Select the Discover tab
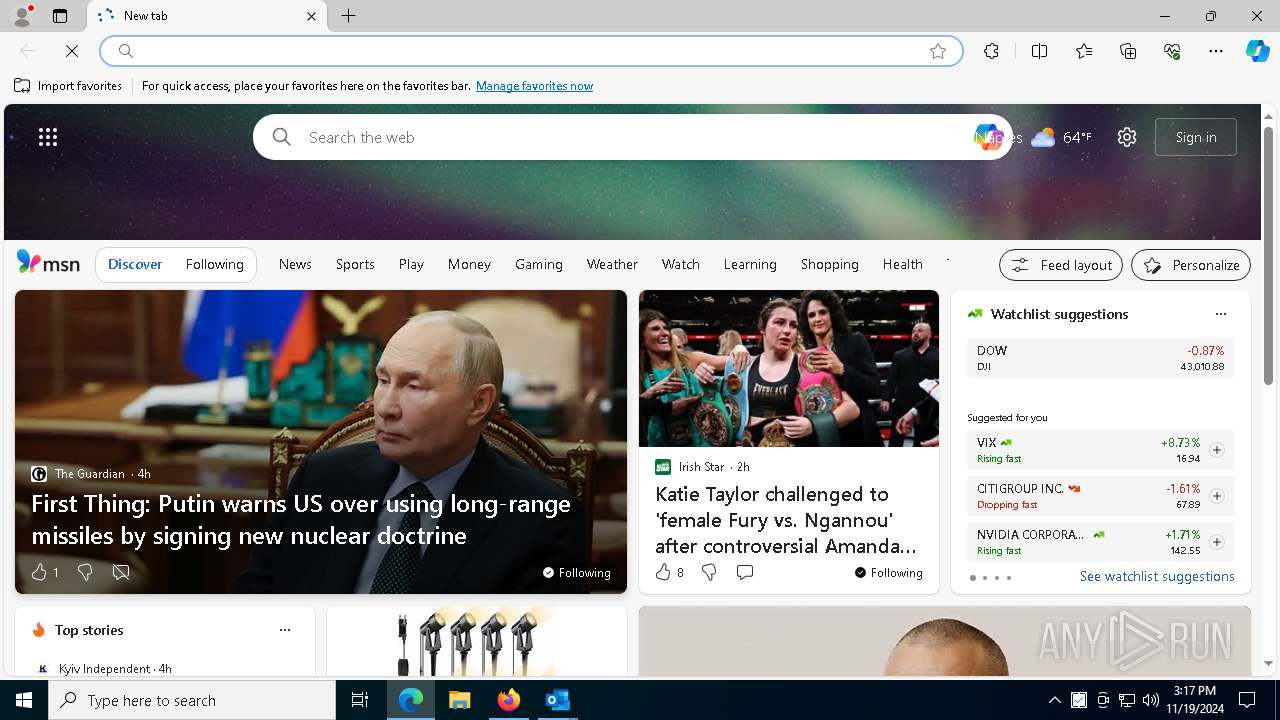The image size is (1280, 720). coord(135,264)
